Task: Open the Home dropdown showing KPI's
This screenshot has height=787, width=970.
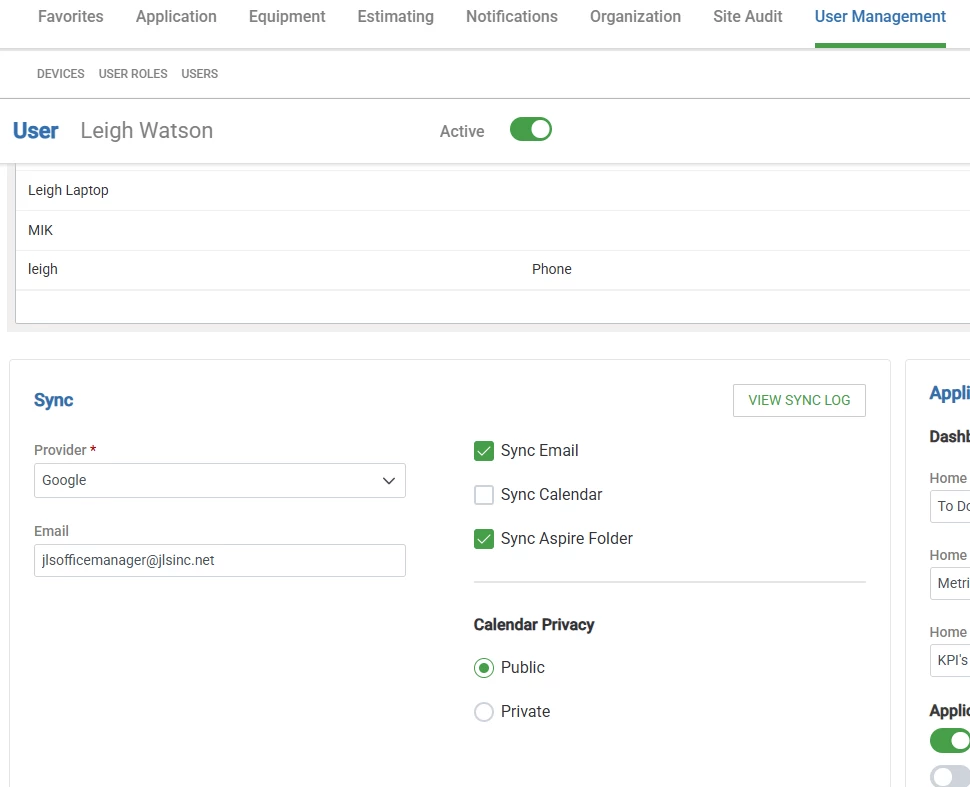Action: (950, 660)
